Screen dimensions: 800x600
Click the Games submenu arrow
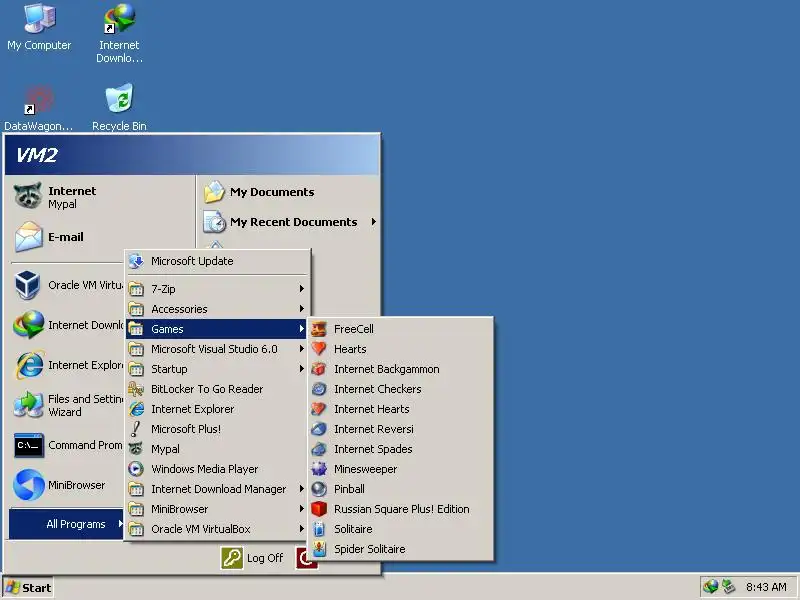pos(302,329)
